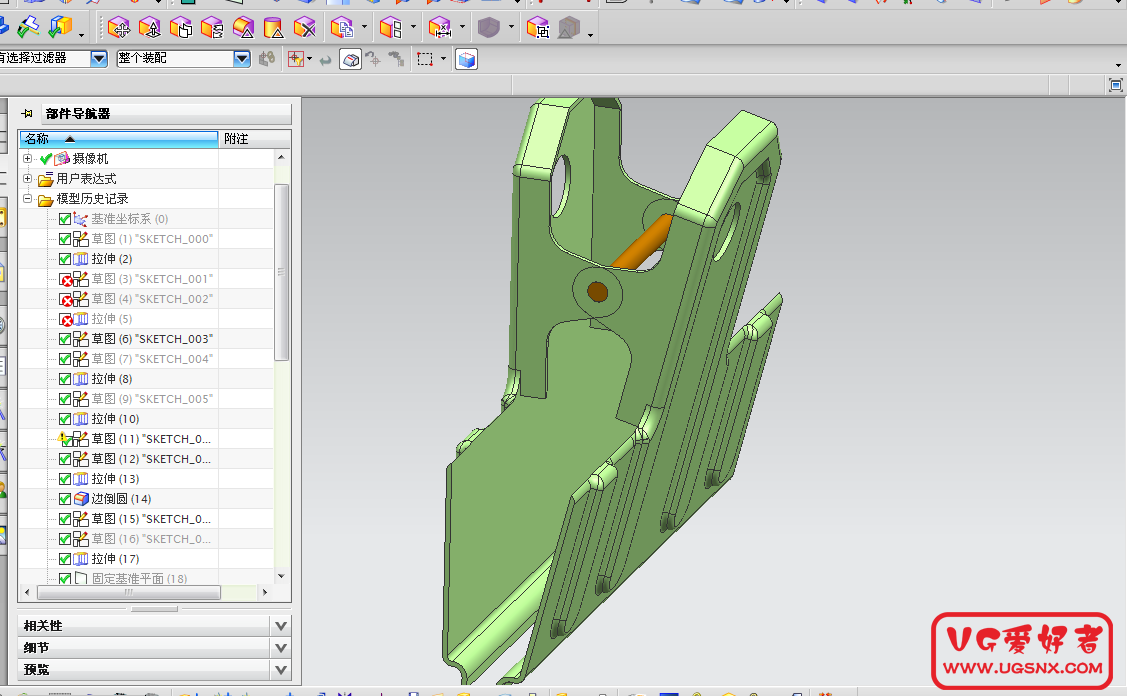Expand the 用户表达式 tree node
This screenshot has height=696, width=1127.
click(x=27, y=178)
